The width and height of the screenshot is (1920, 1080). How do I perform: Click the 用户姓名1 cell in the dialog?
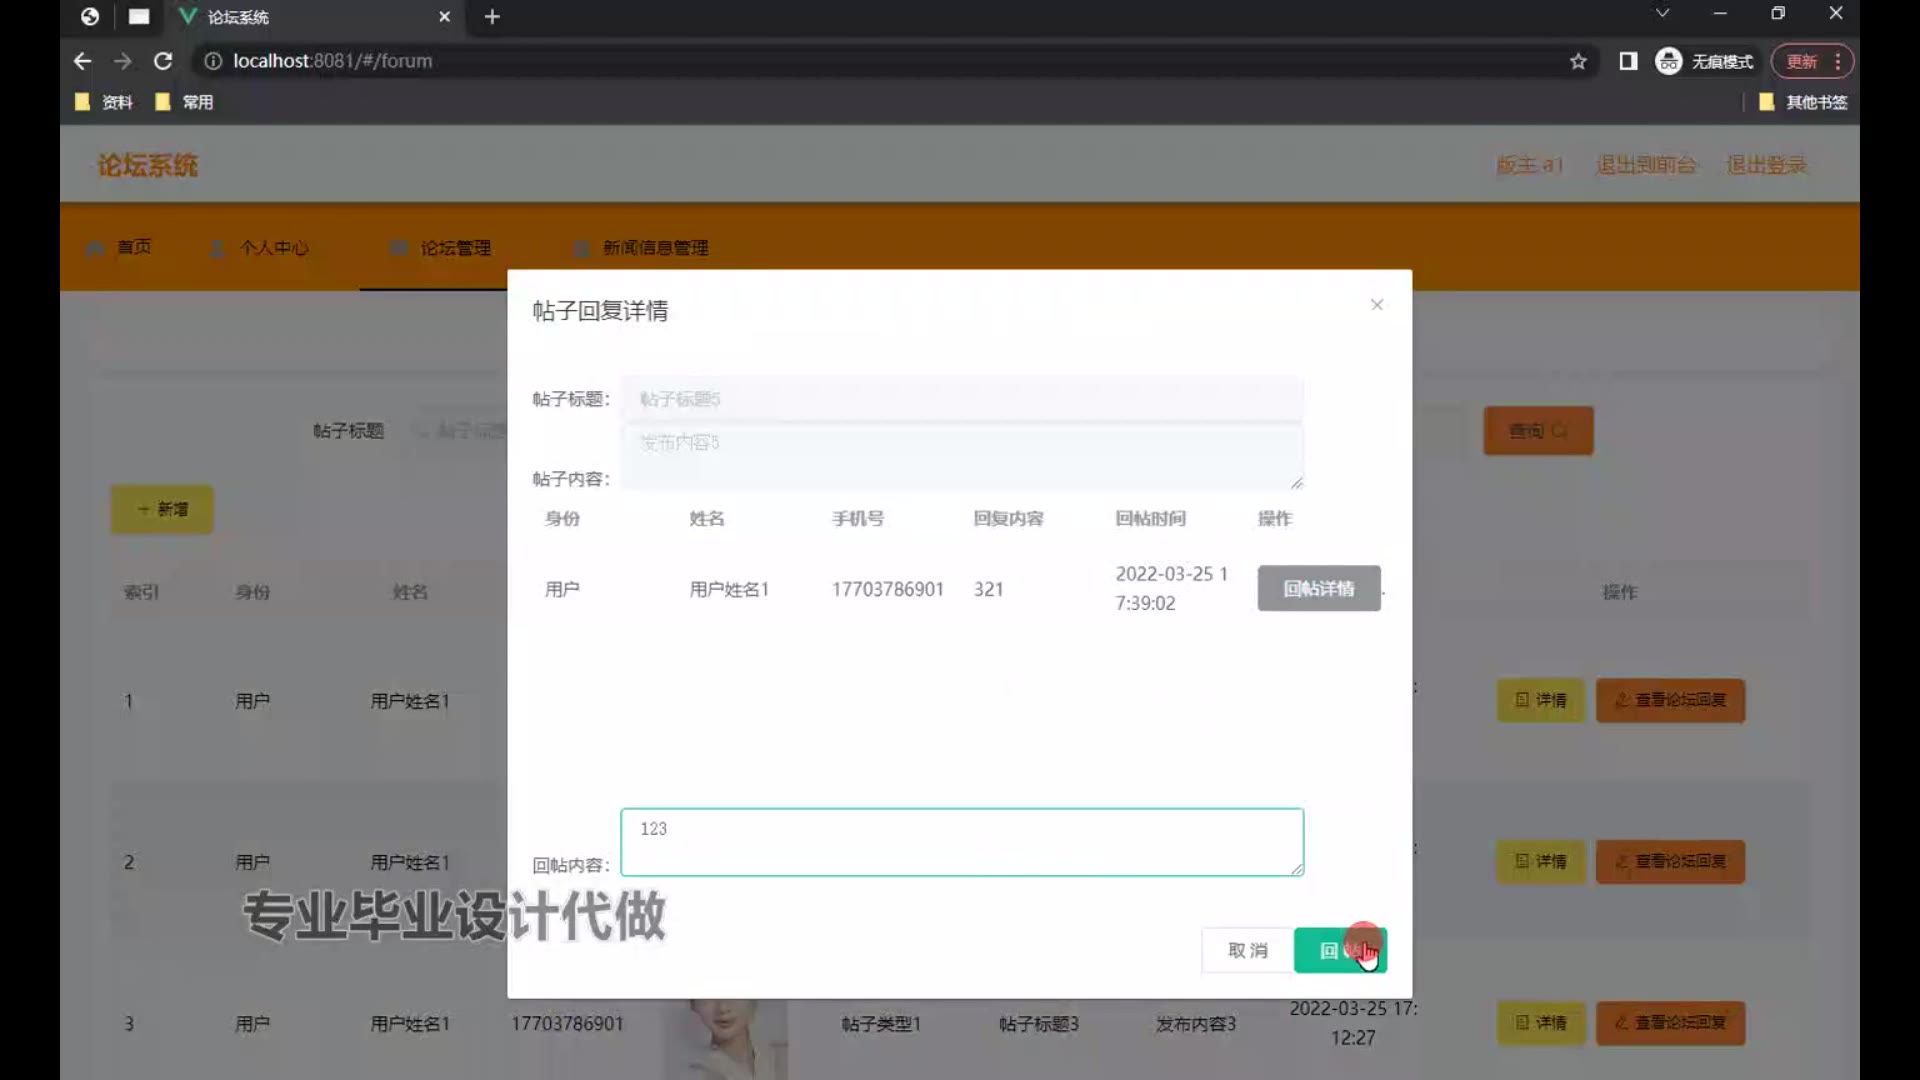(729, 589)
